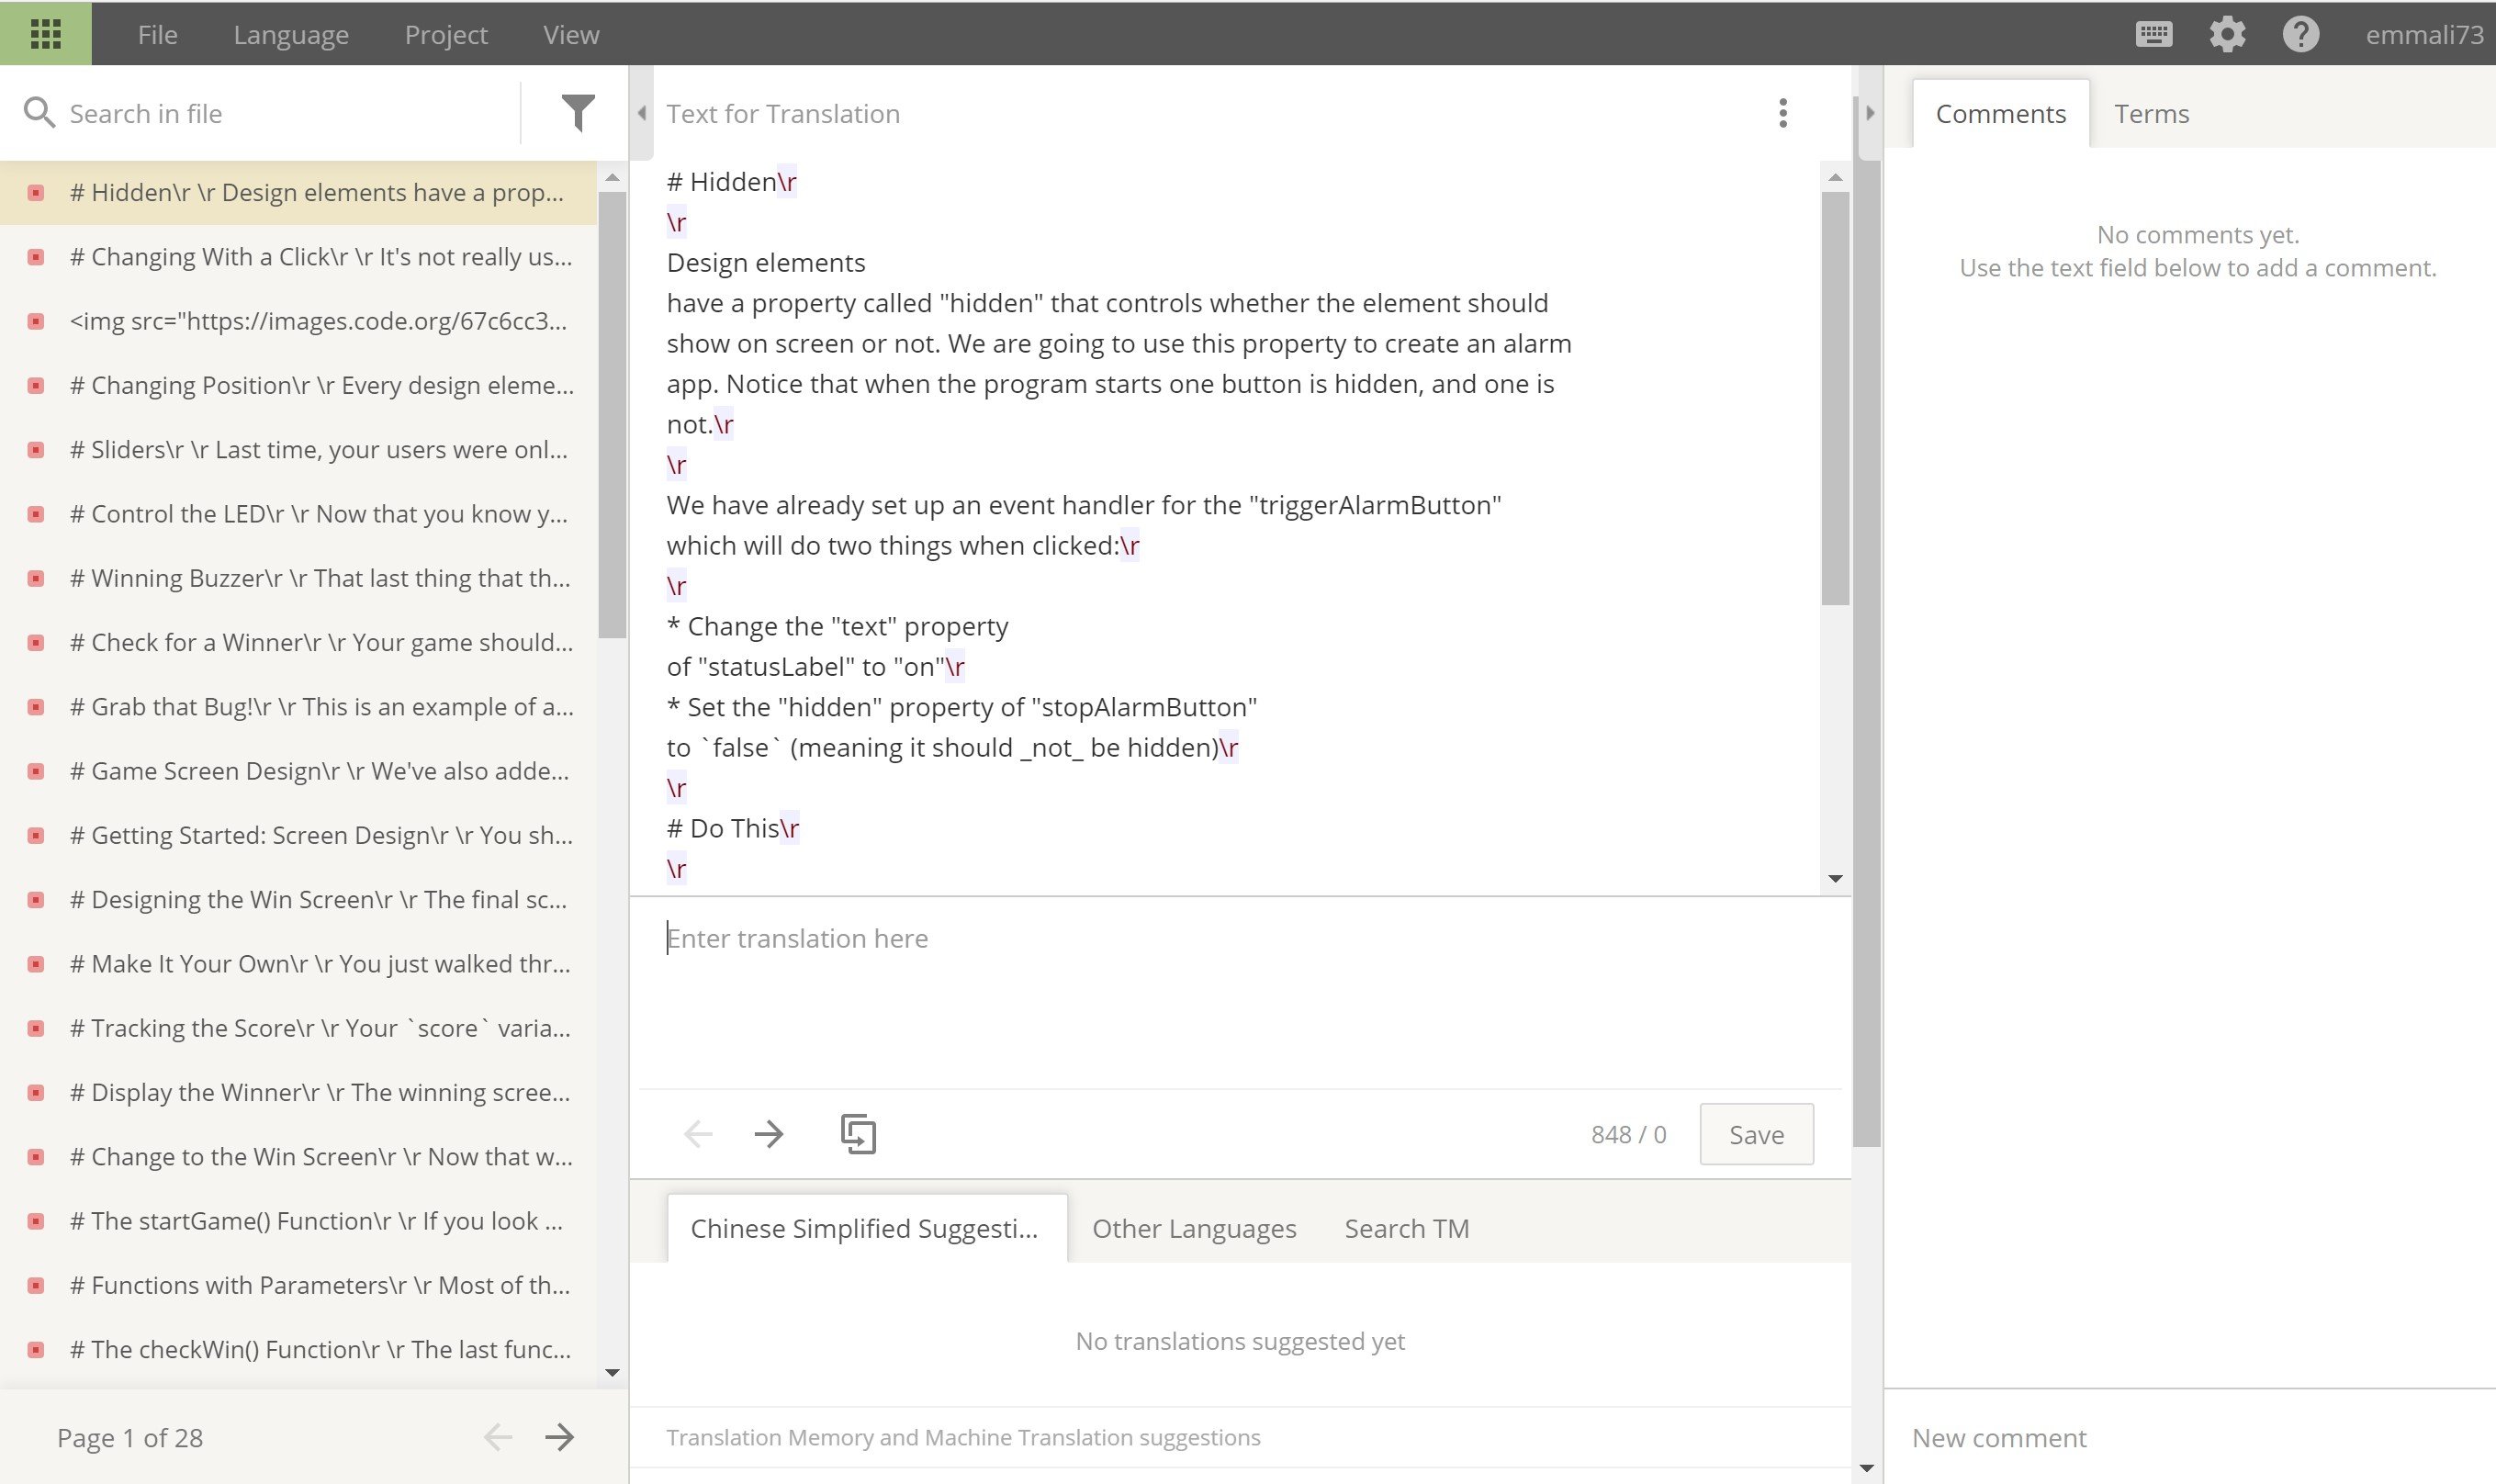Click source text scrollbar thumb
The image size is (2496, 1484).
[1835, 398]
